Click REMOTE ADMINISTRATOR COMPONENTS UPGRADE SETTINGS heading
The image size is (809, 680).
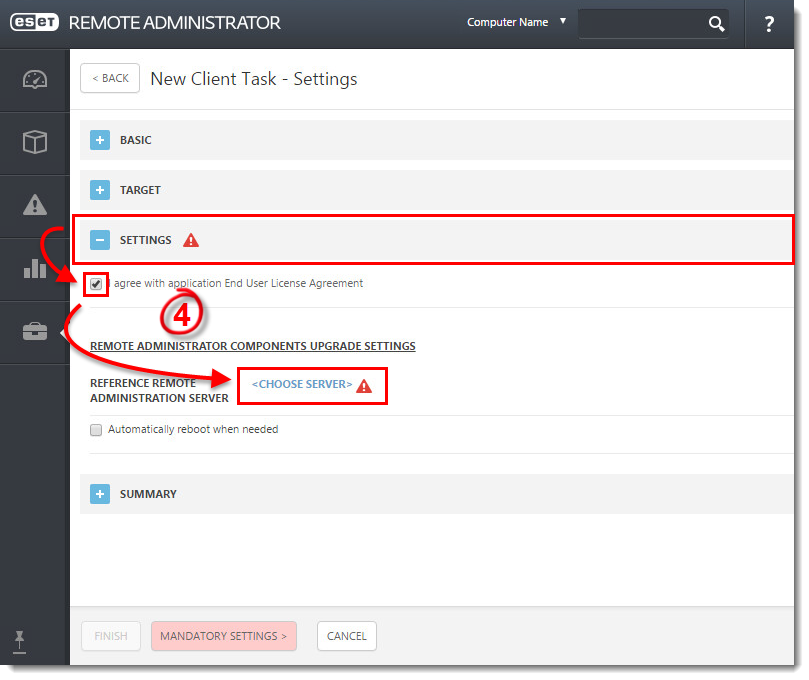[253, 346]
